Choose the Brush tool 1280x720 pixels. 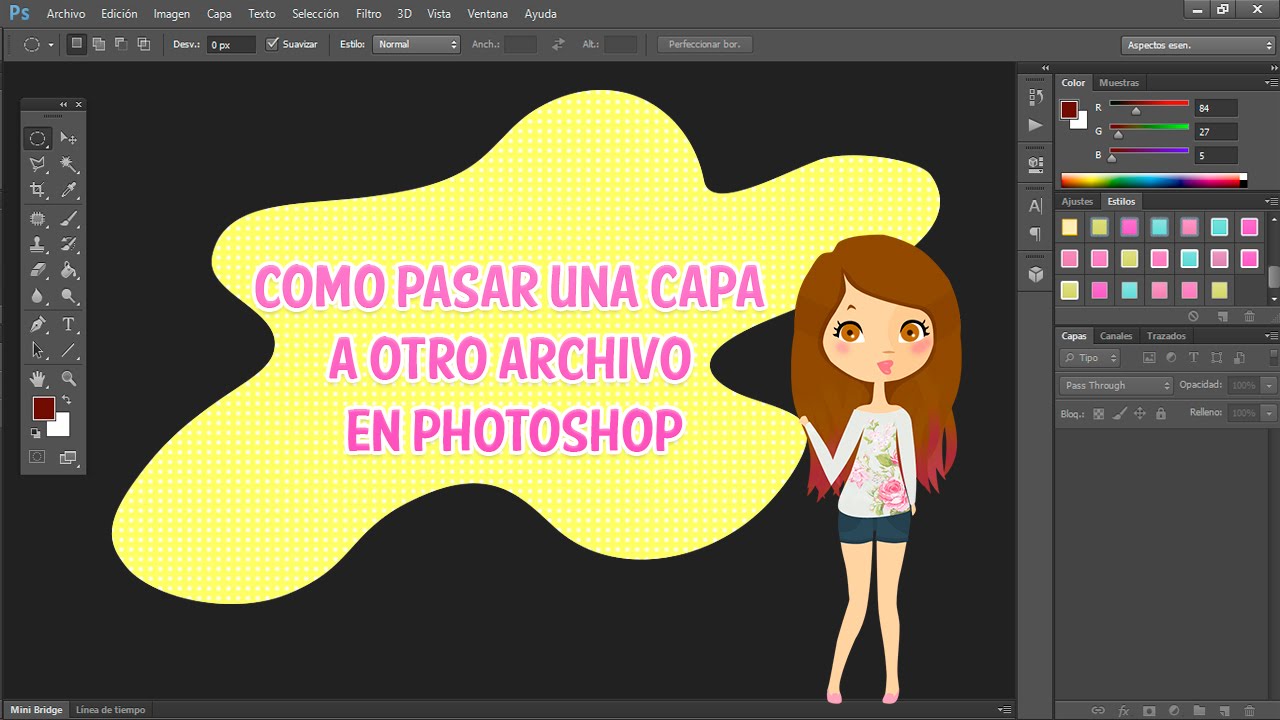click(x=69, y=218)
